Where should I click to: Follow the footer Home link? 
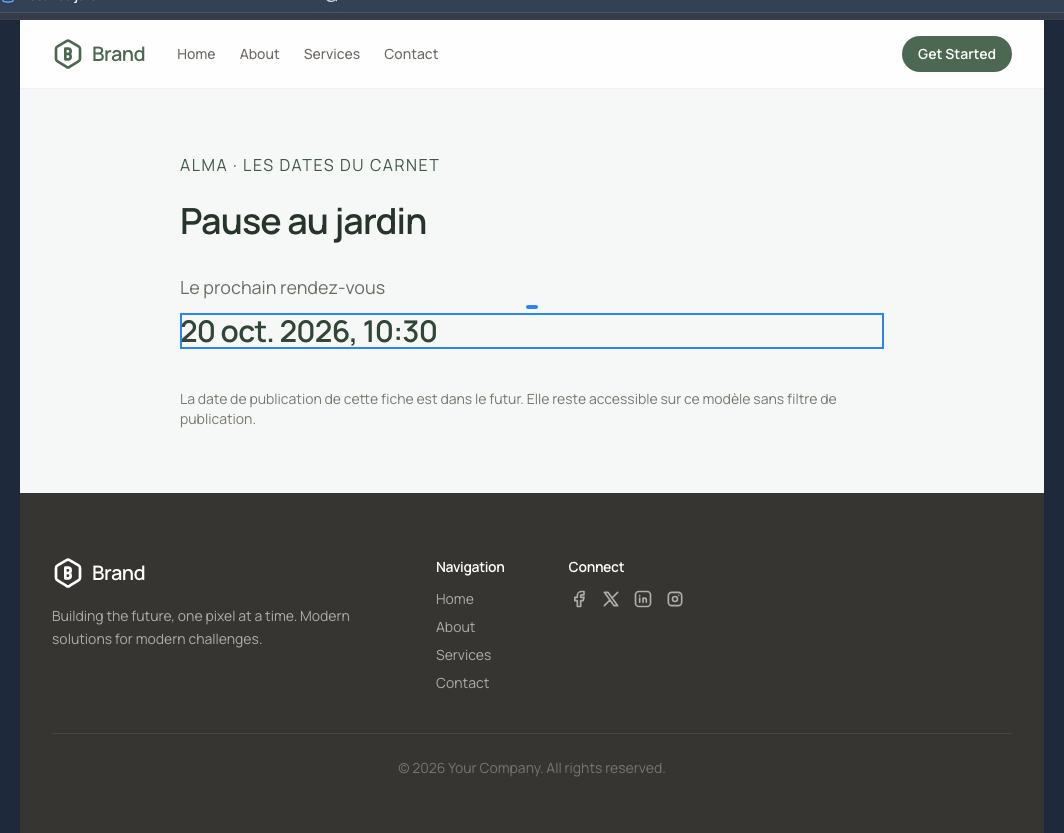pyautogui.click(x=455, y=599)
